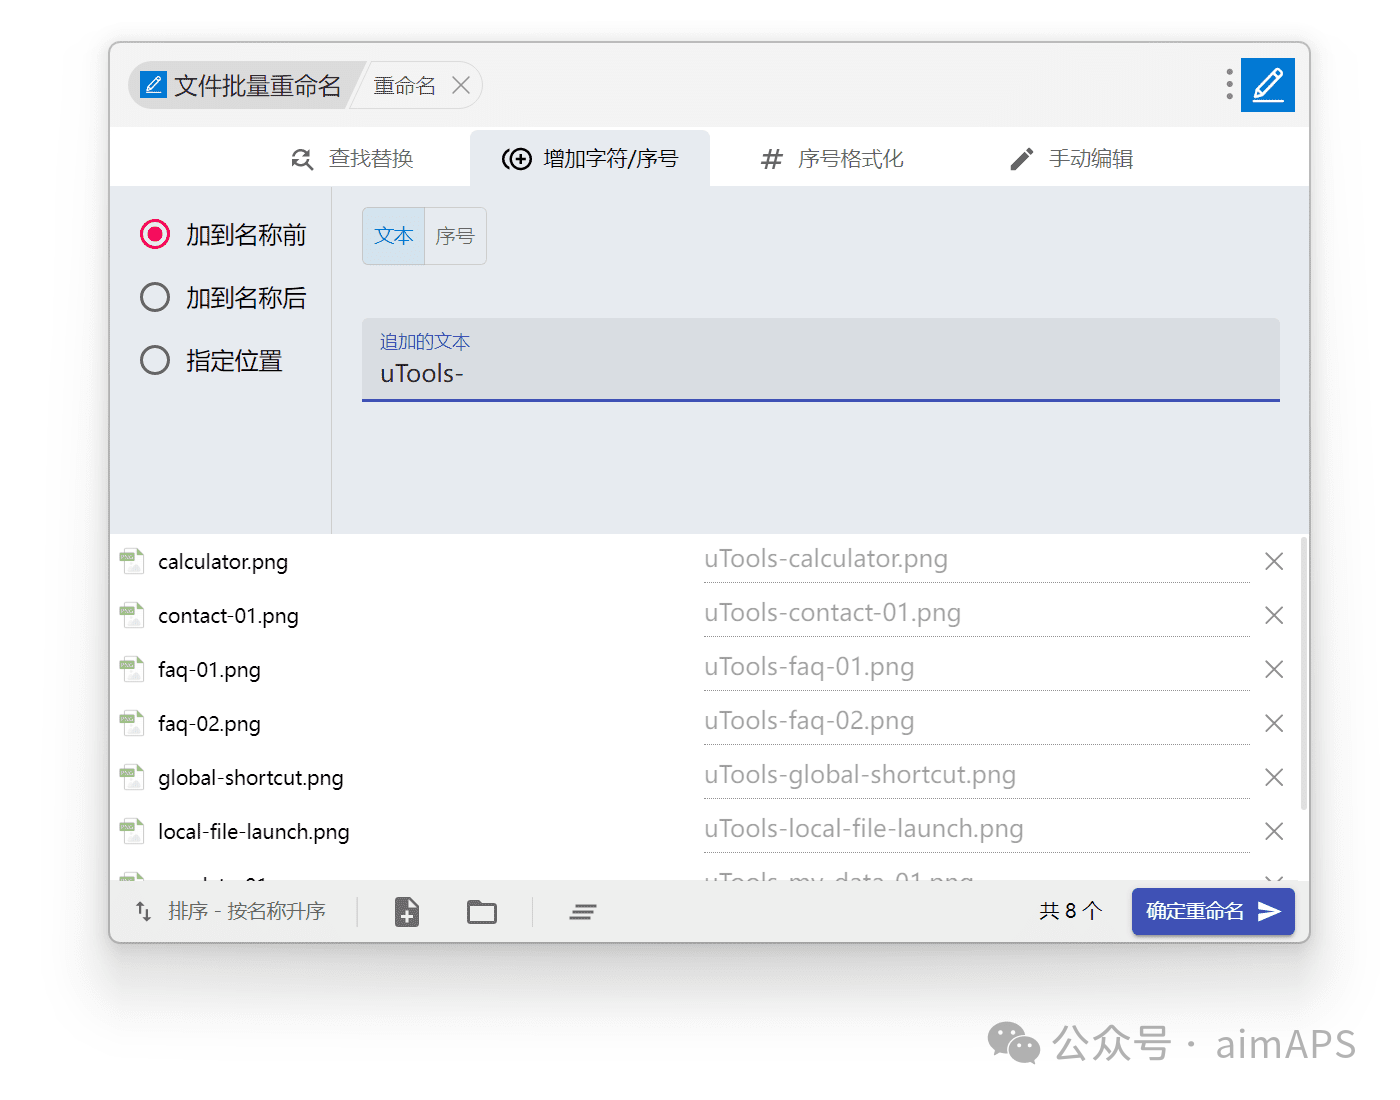Viewport: 1400px width, 1100px height.
Task: Remove faq-02.png from the rename list
Action: click(1273, 723)
